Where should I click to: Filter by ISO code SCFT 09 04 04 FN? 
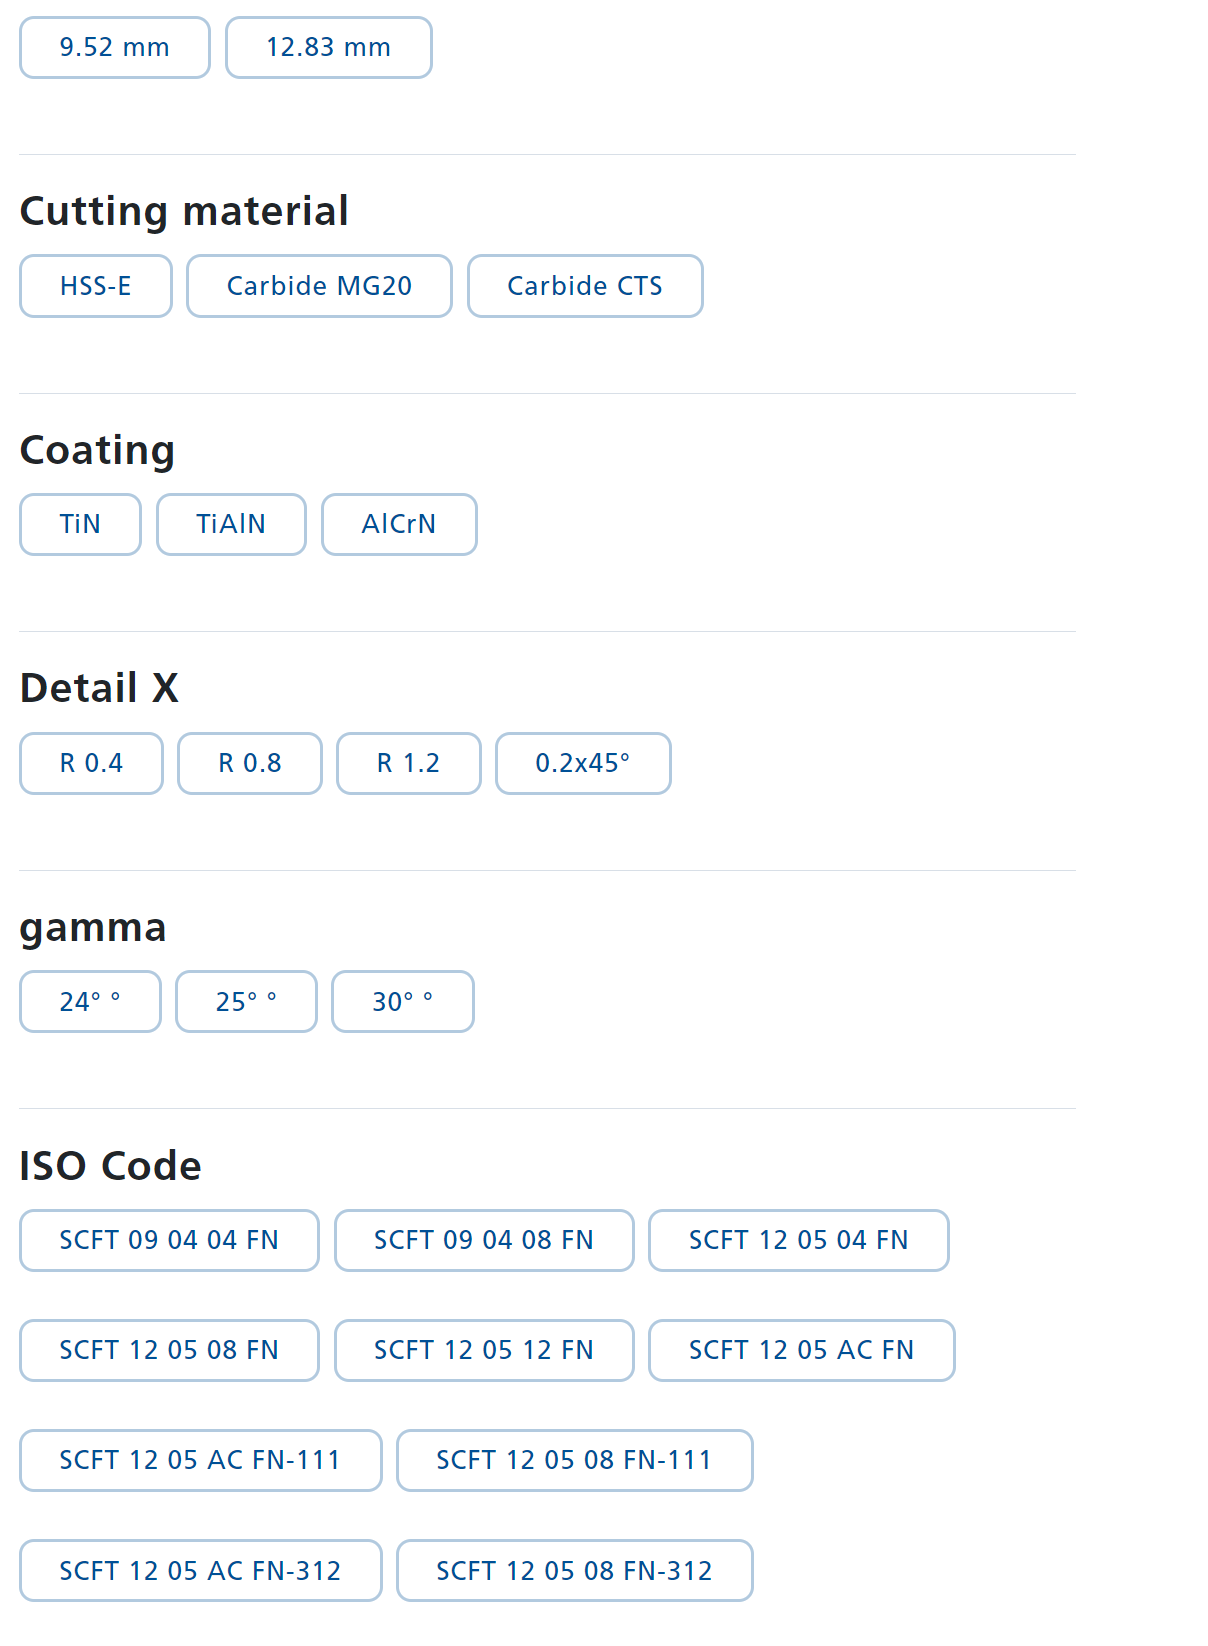point(169,1240)
